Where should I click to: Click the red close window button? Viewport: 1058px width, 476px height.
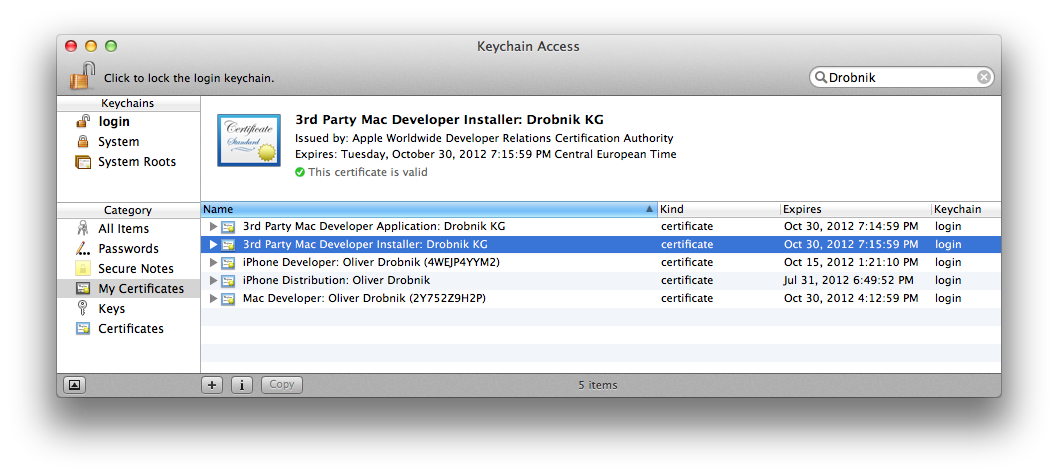coord(71,46)
